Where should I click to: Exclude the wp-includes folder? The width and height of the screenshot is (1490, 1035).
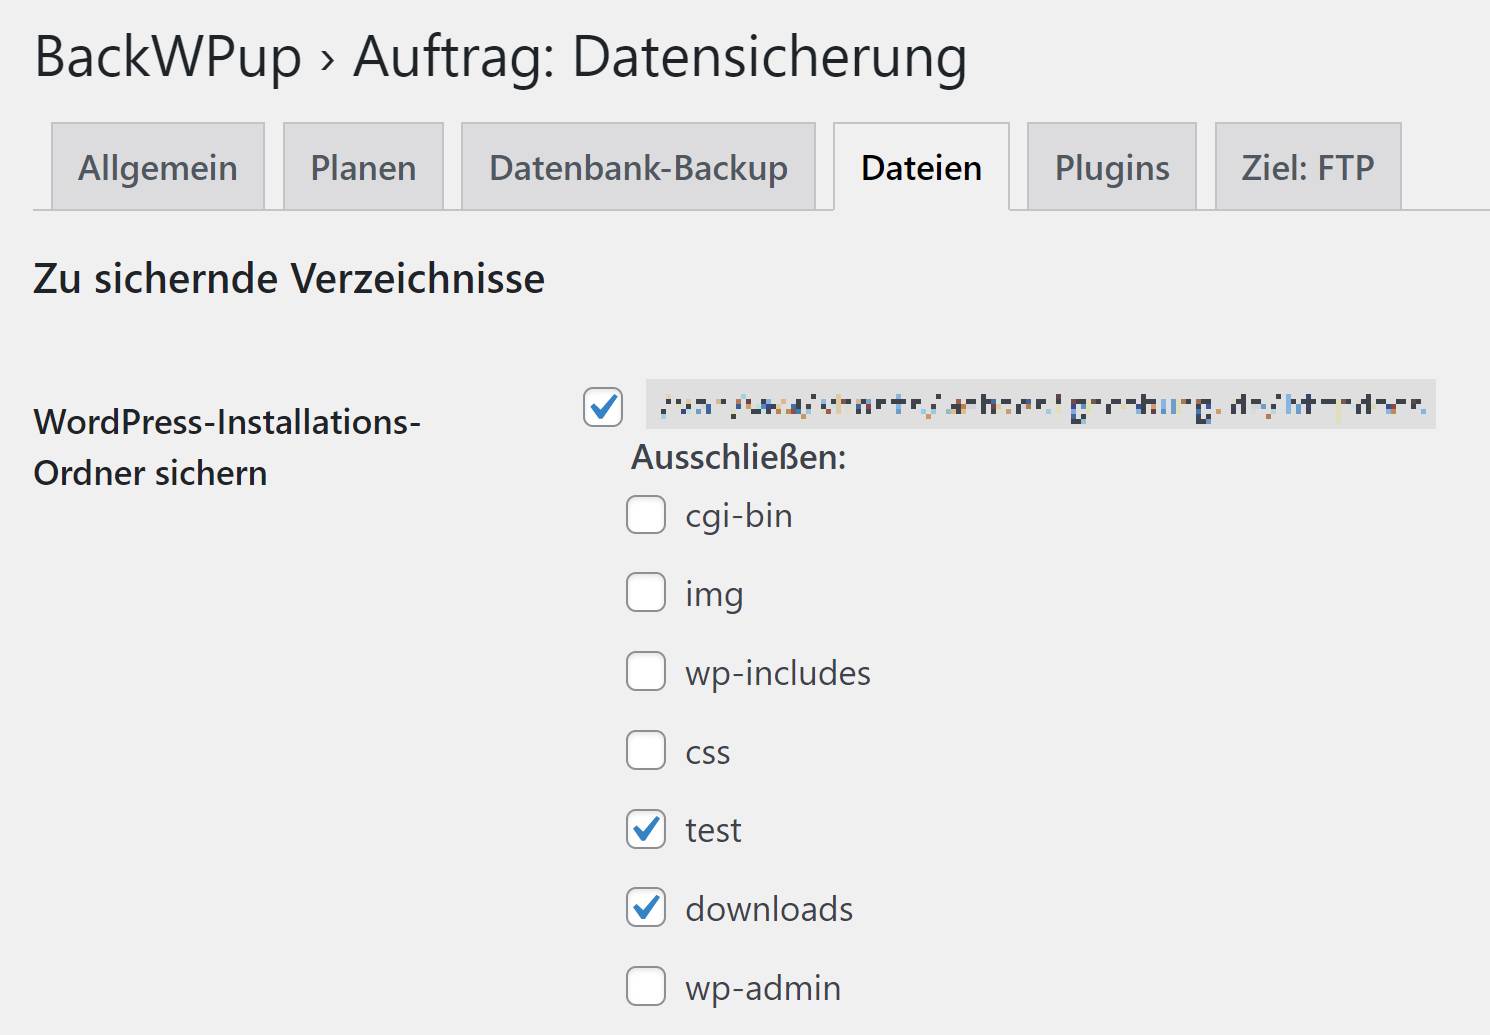pyautogui.click(x=646, y=671)
